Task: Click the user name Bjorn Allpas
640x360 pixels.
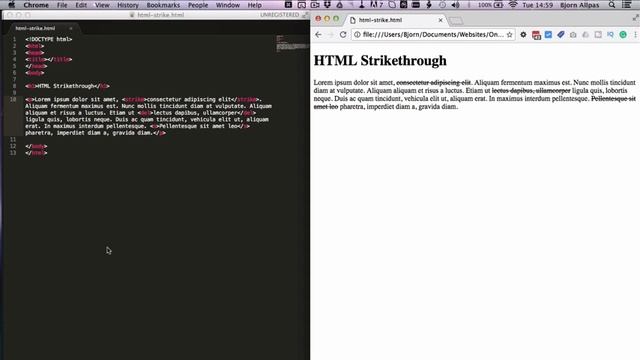Action: (x=580, y=5)
